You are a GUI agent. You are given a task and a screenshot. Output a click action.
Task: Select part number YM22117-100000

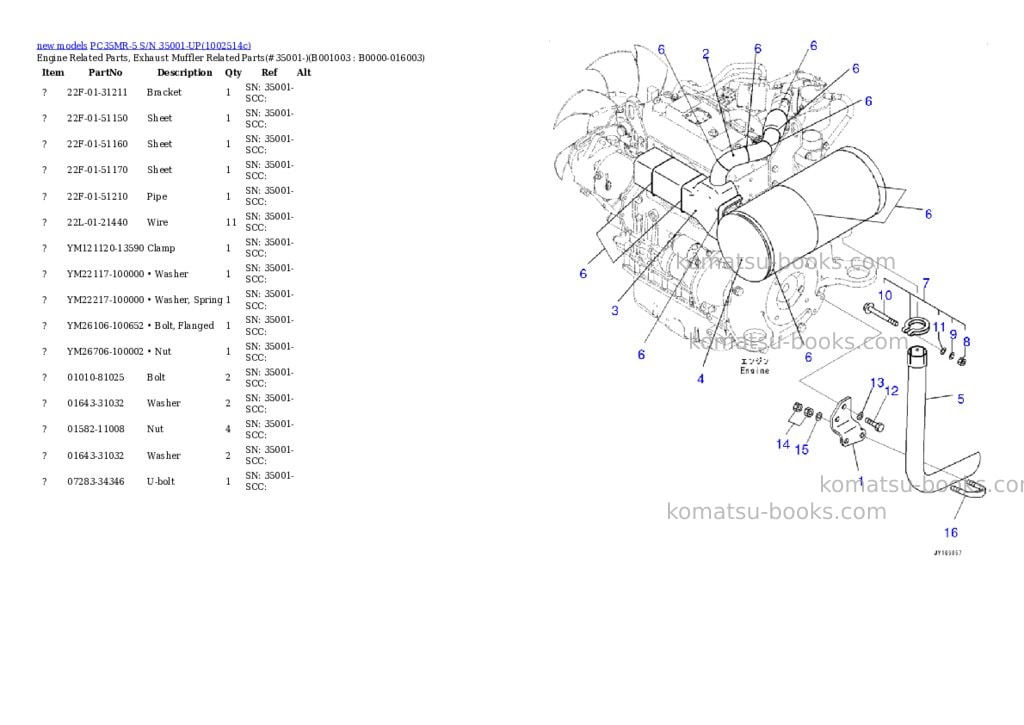[x=105, y=274]
